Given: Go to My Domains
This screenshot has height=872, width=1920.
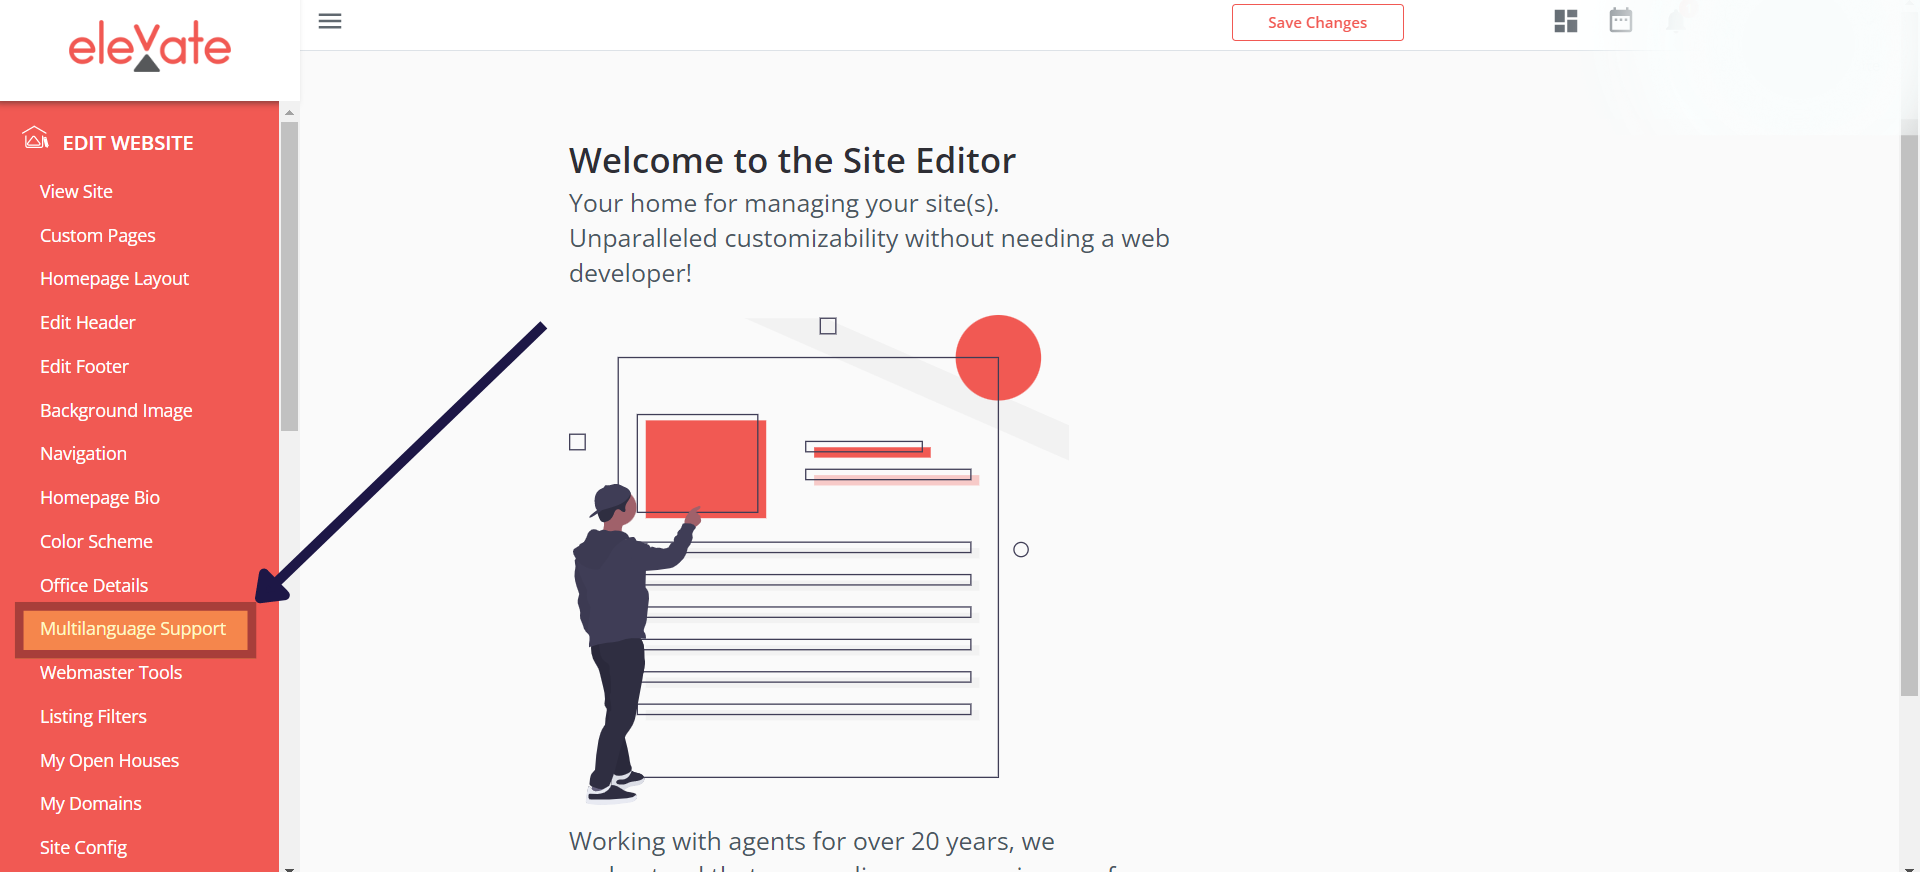Looking at the screenshot, I should 91,804.
